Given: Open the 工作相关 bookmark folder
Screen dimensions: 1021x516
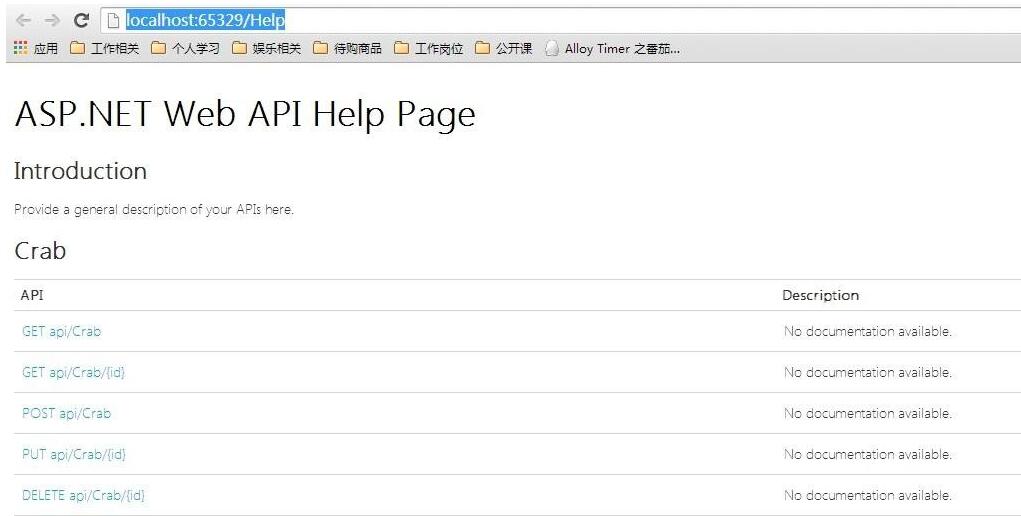Looking at the screenshot, I should [x=105, y=49].
